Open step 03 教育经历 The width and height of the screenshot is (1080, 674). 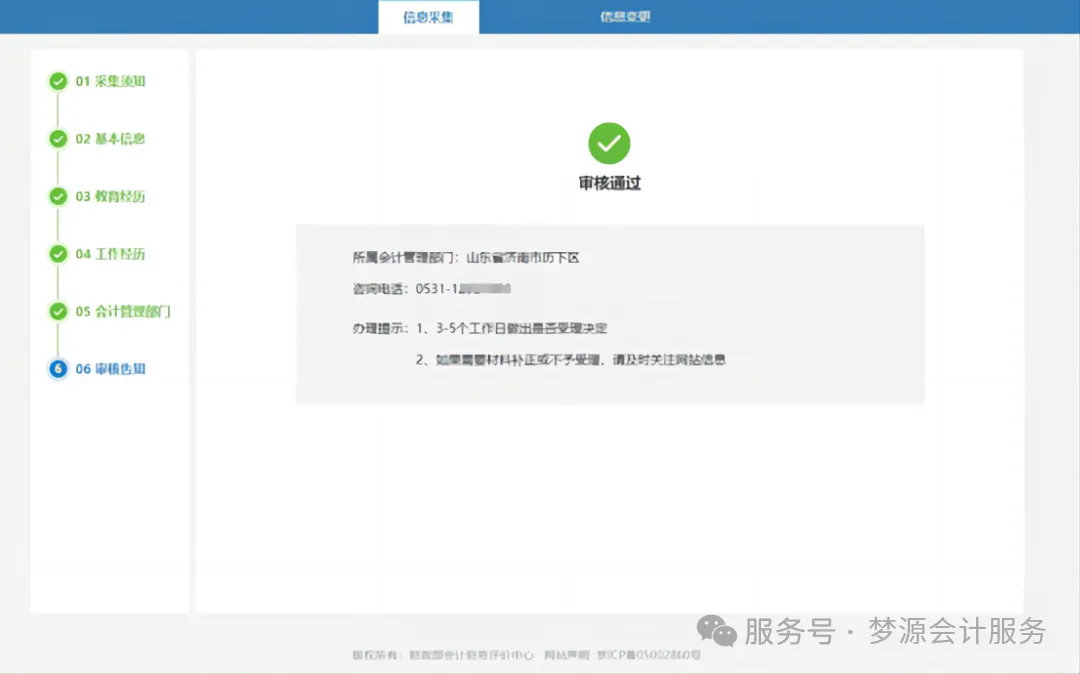pyautogui.click(x=108, y=196)
